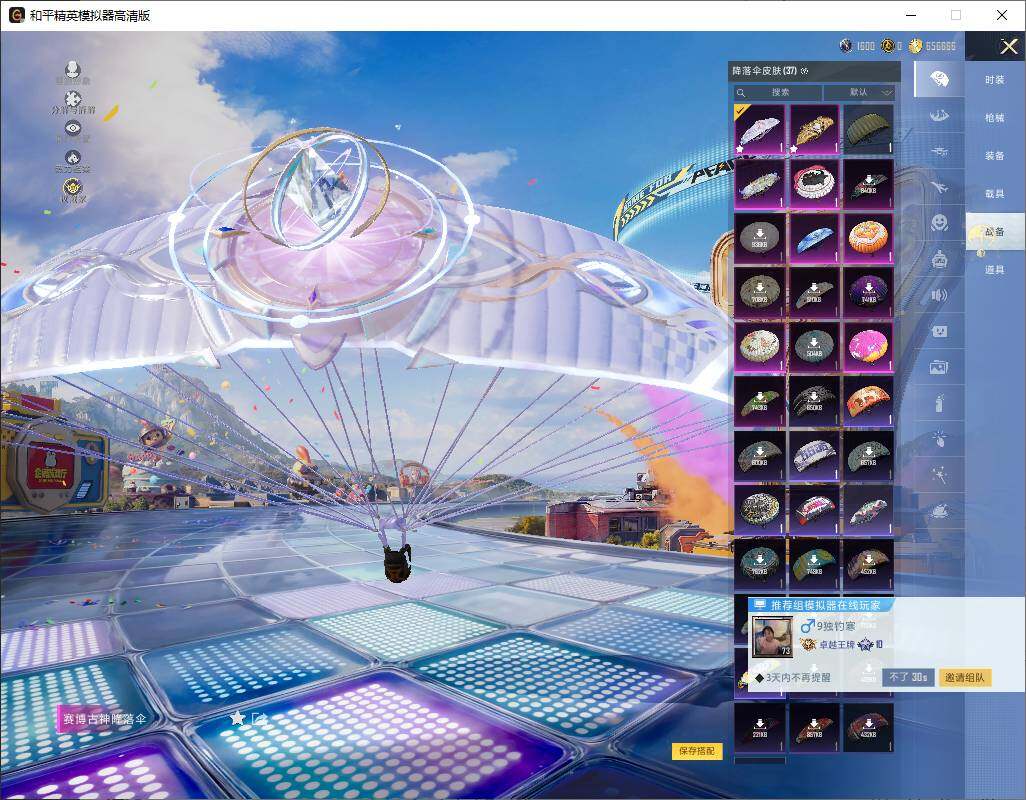The width and height of the screenshot is (1026, 800).
Task: Open the glider wing category icon
Action: pos(939,116)
